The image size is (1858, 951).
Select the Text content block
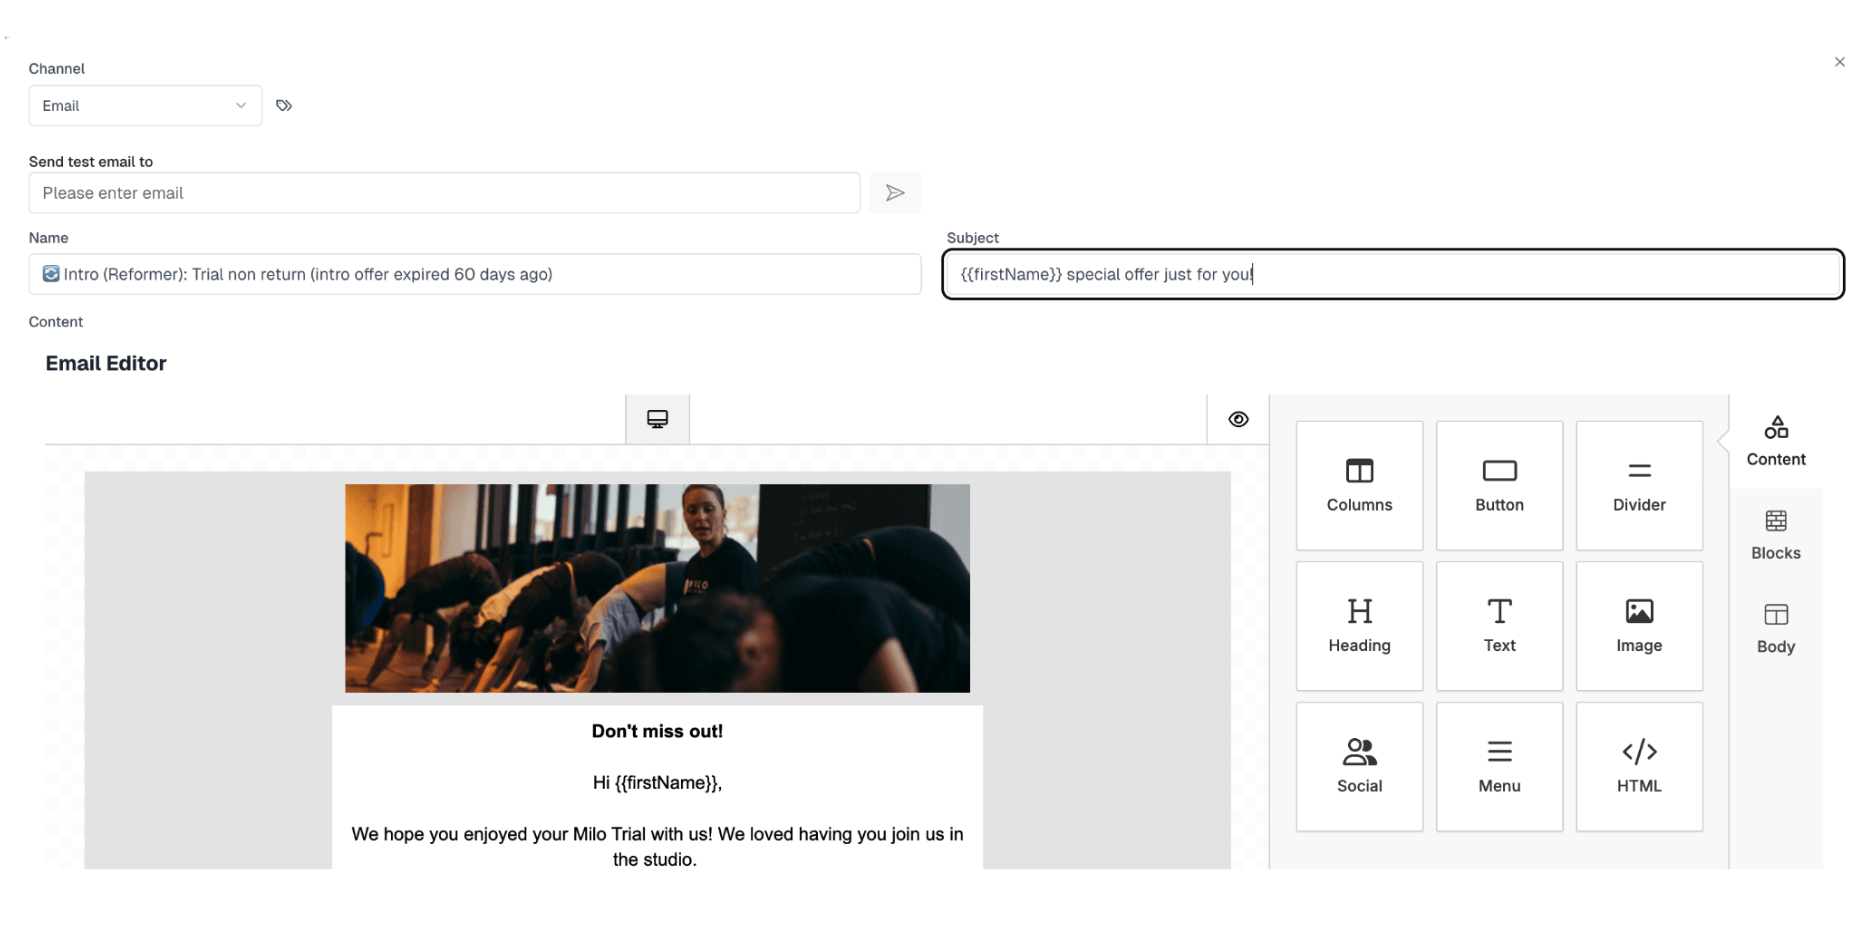tap(1499, 626)
